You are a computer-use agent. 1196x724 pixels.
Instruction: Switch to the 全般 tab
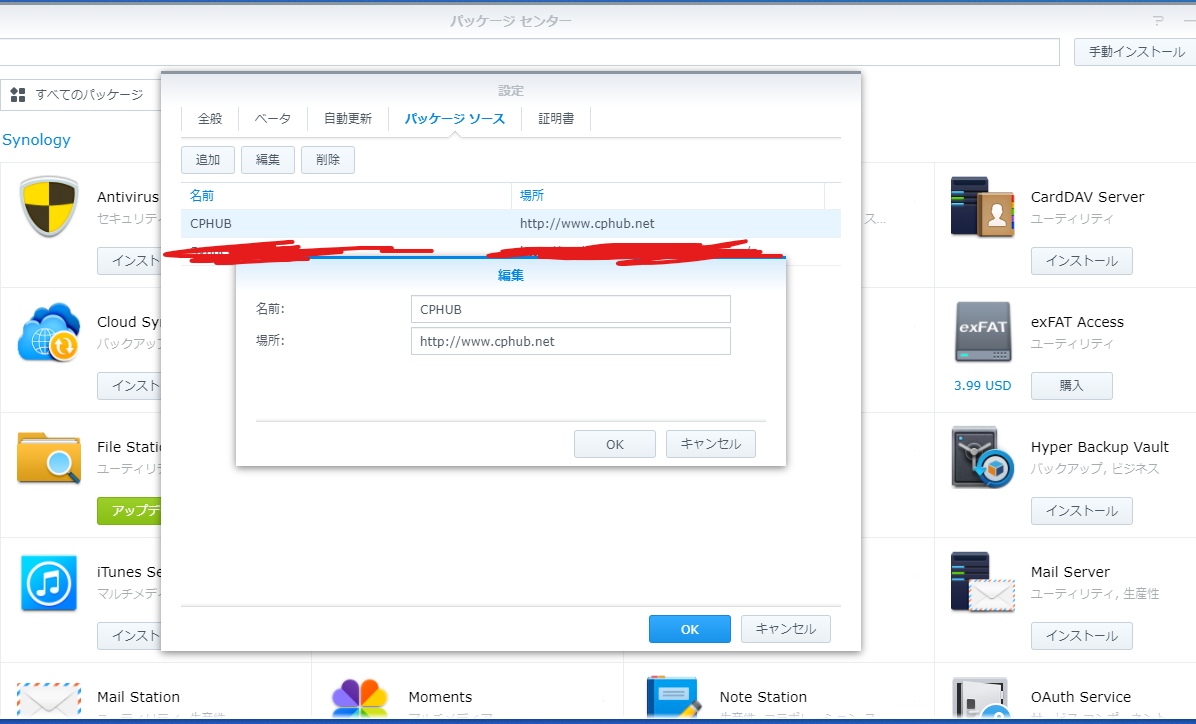[x=210, y=118]
